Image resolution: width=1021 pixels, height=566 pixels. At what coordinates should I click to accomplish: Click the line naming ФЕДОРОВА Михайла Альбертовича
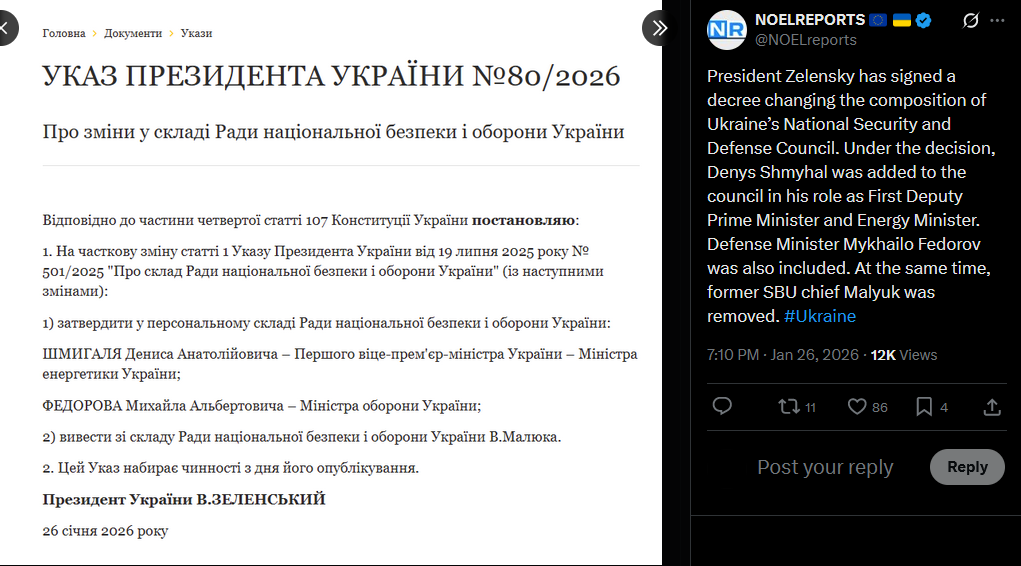pyautogui.click(x=262, y=406)
